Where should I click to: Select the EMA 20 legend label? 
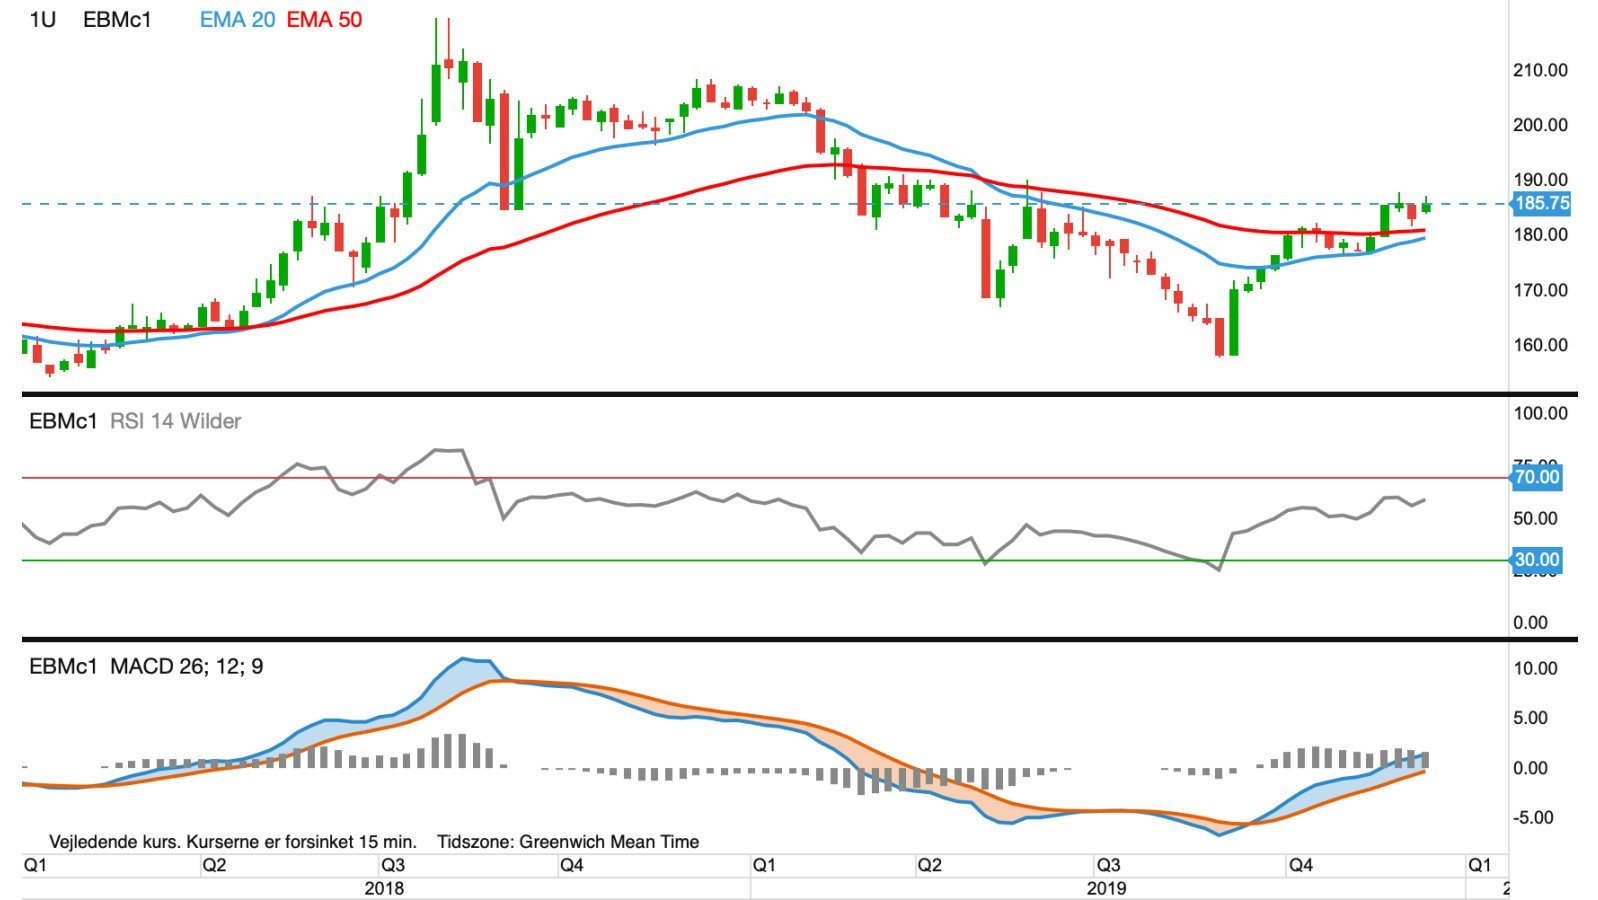[x=237, y=19]
